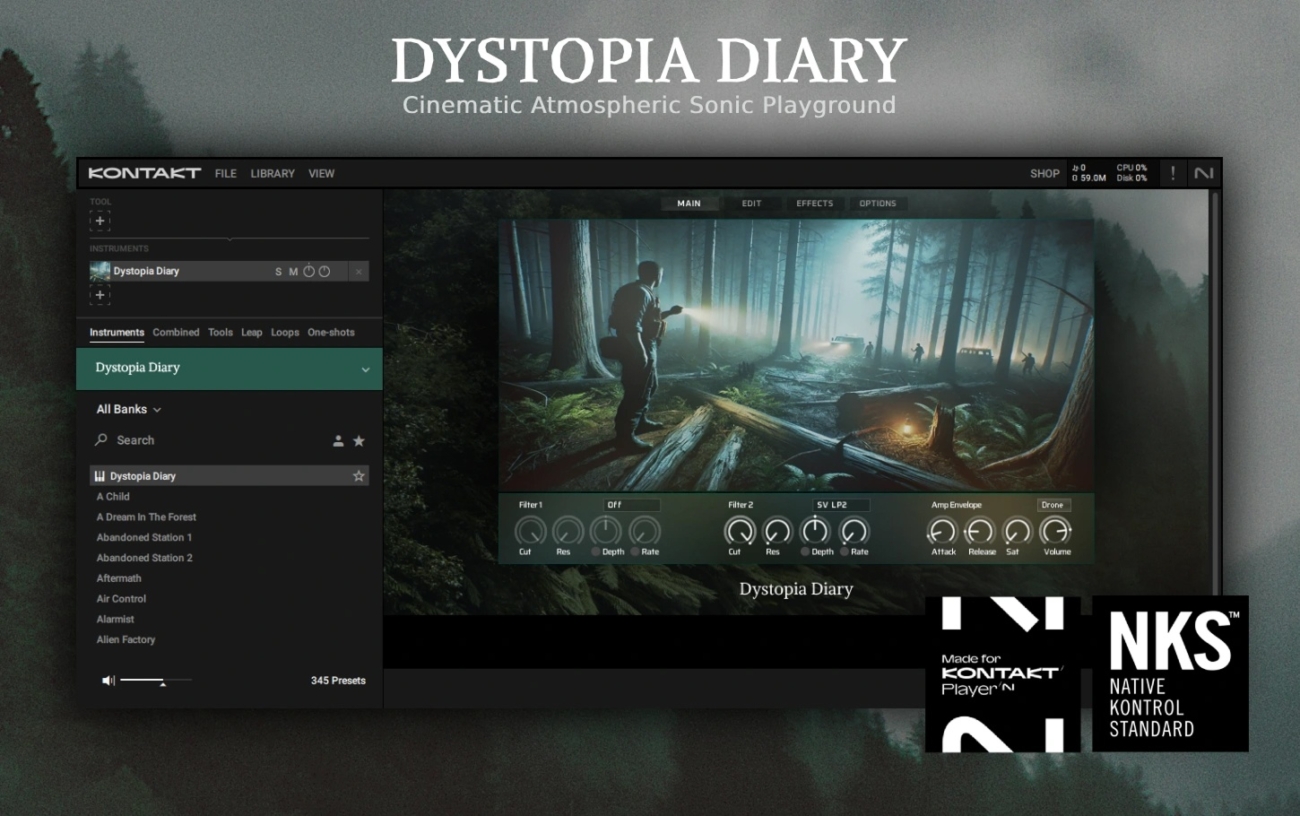This screenshot has height=816, width=1300.
Task: Open the Filter 2 type dropdown SV LP2
Action: click(840, 505)
